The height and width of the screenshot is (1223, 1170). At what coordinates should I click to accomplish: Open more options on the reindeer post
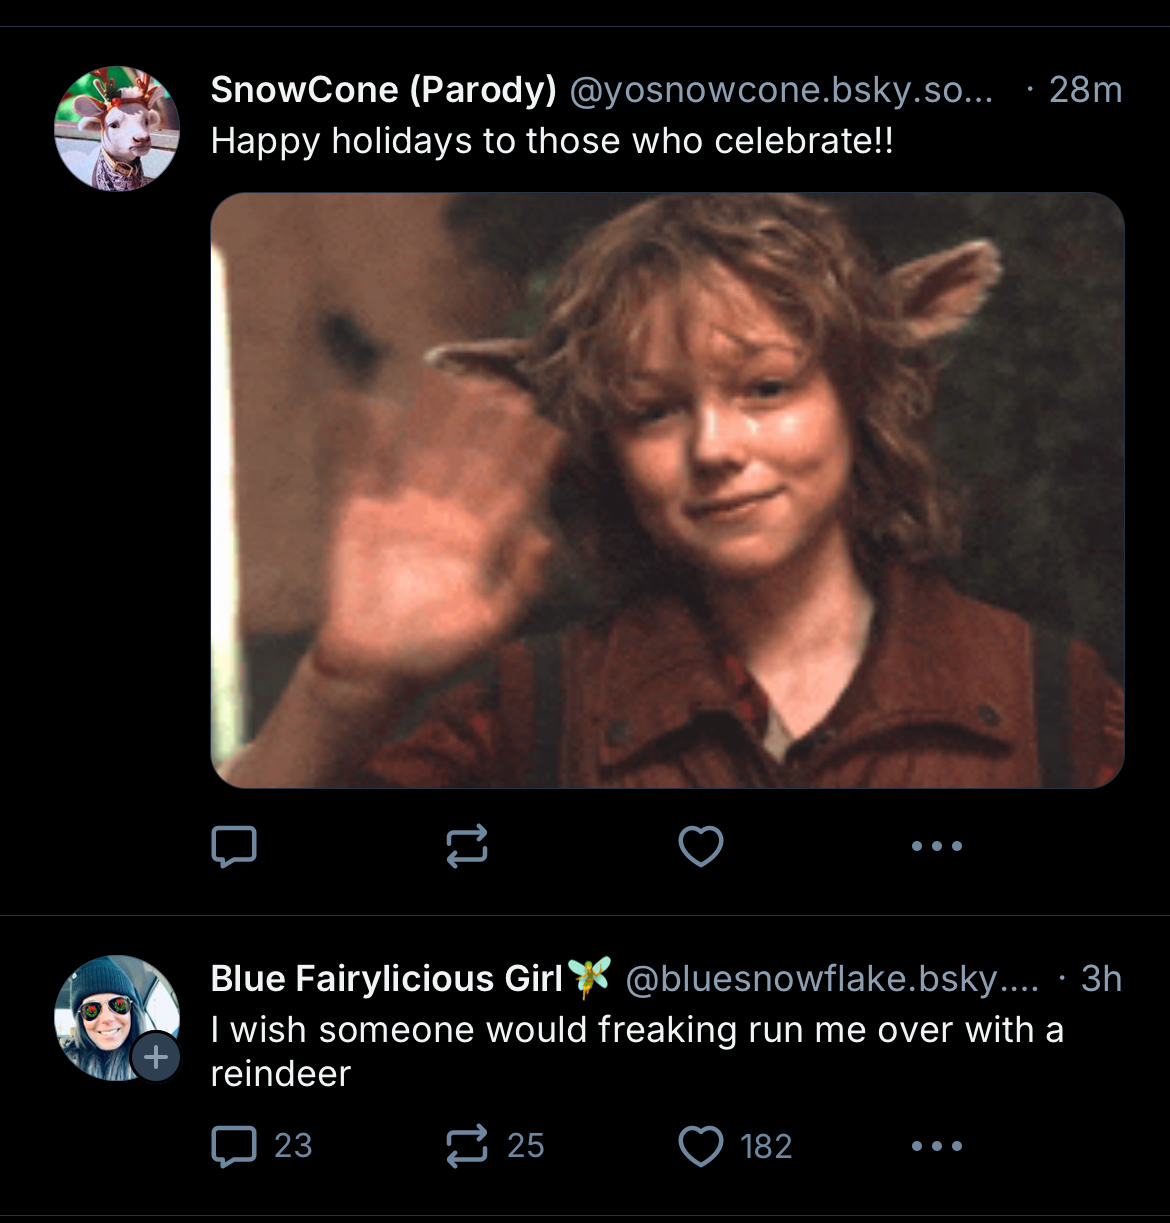[x=937, y=1146]
